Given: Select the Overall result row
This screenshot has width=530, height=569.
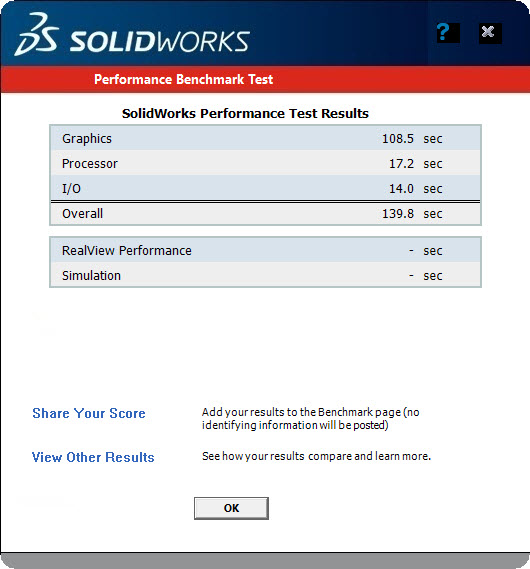Looking at the screenshot, I should point(266,213).
